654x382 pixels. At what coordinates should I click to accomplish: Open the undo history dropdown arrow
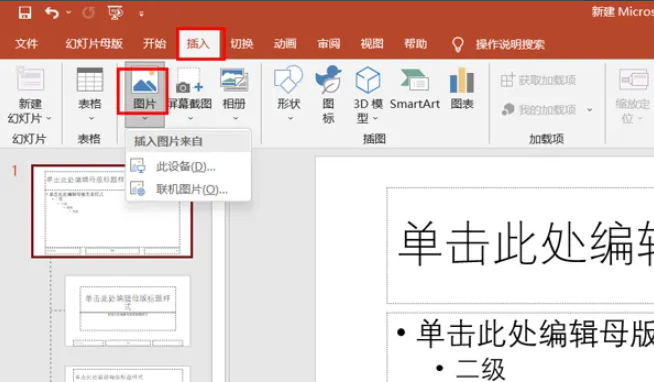click(68, 13)
